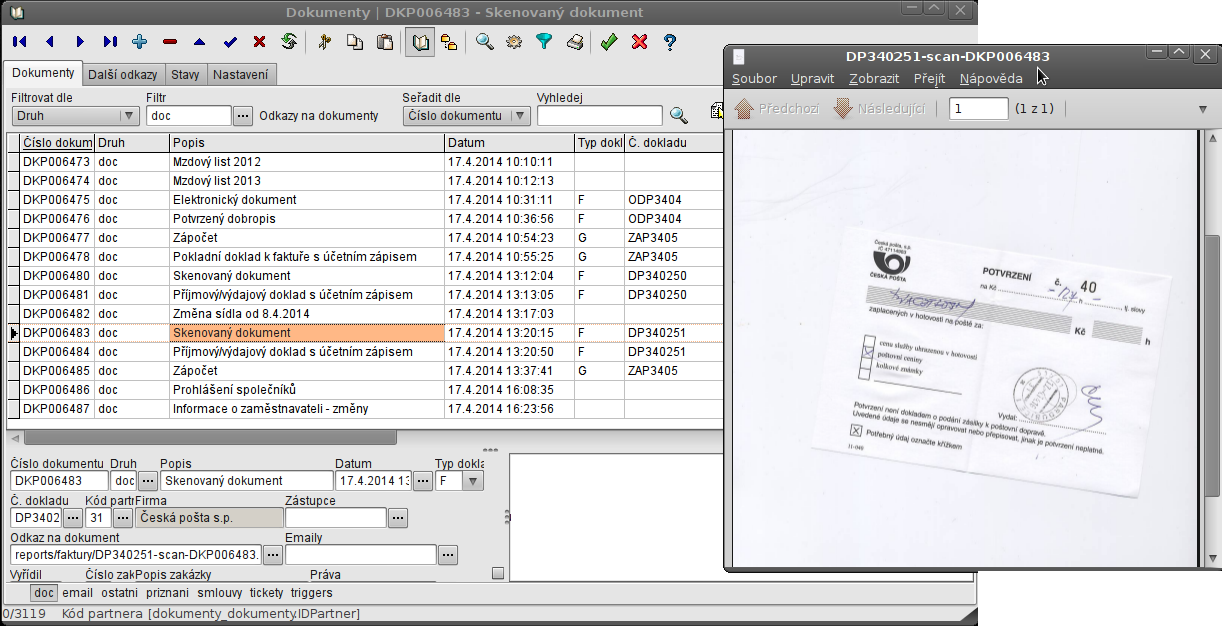Toggle the small checkbox beside preview pane
This screenshot has width=1222, height=626.
click(498, 574)
